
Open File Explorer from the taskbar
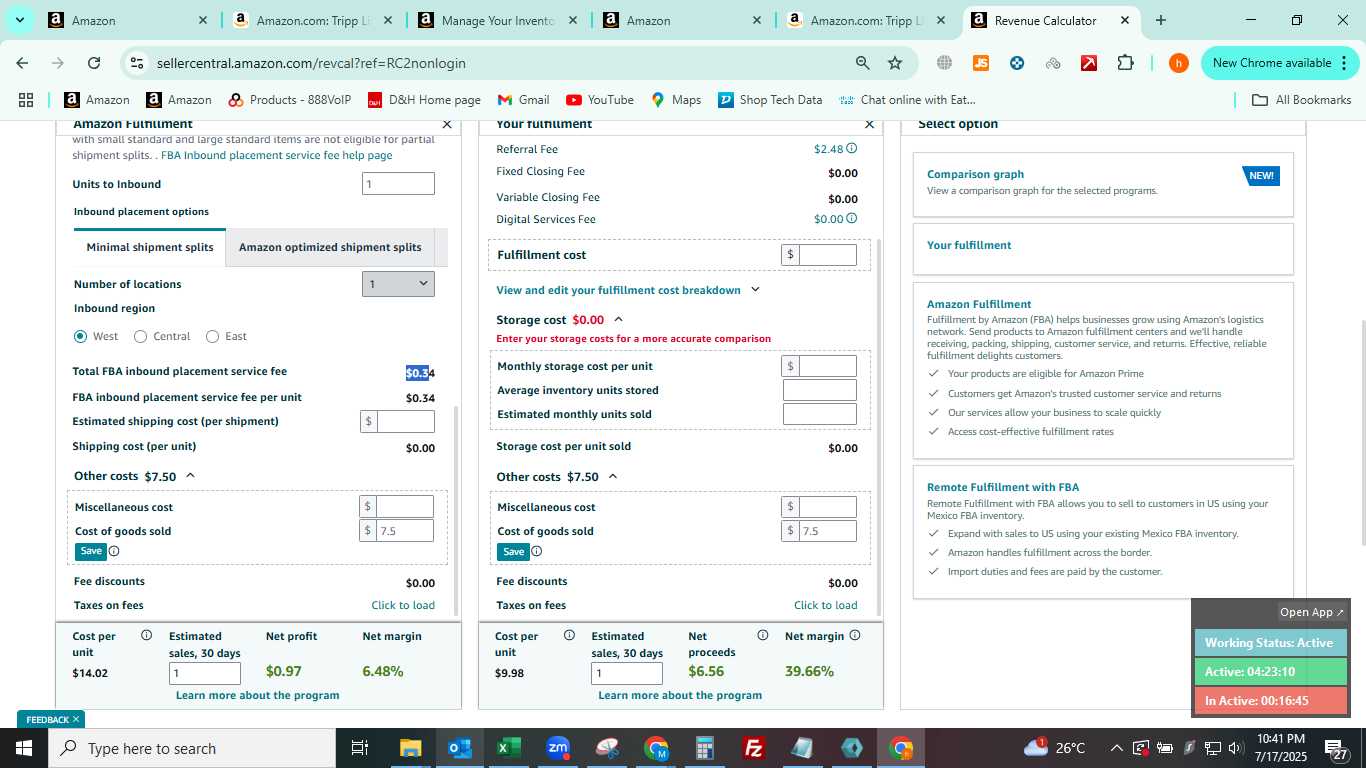411,748
